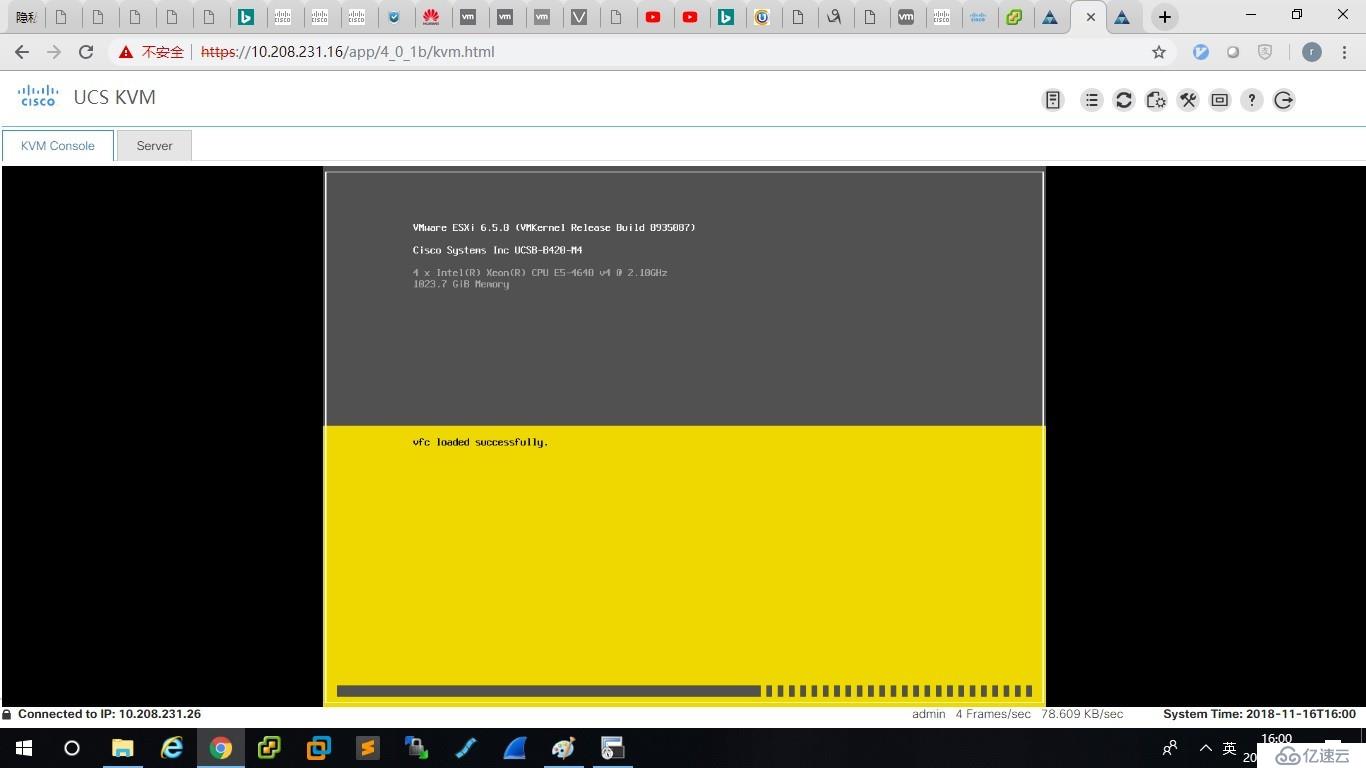Click the refresh arrows icon in the UCS KVM toolbar
Viewport: 1366px width, 768px height.
[x=1124, y=100]
